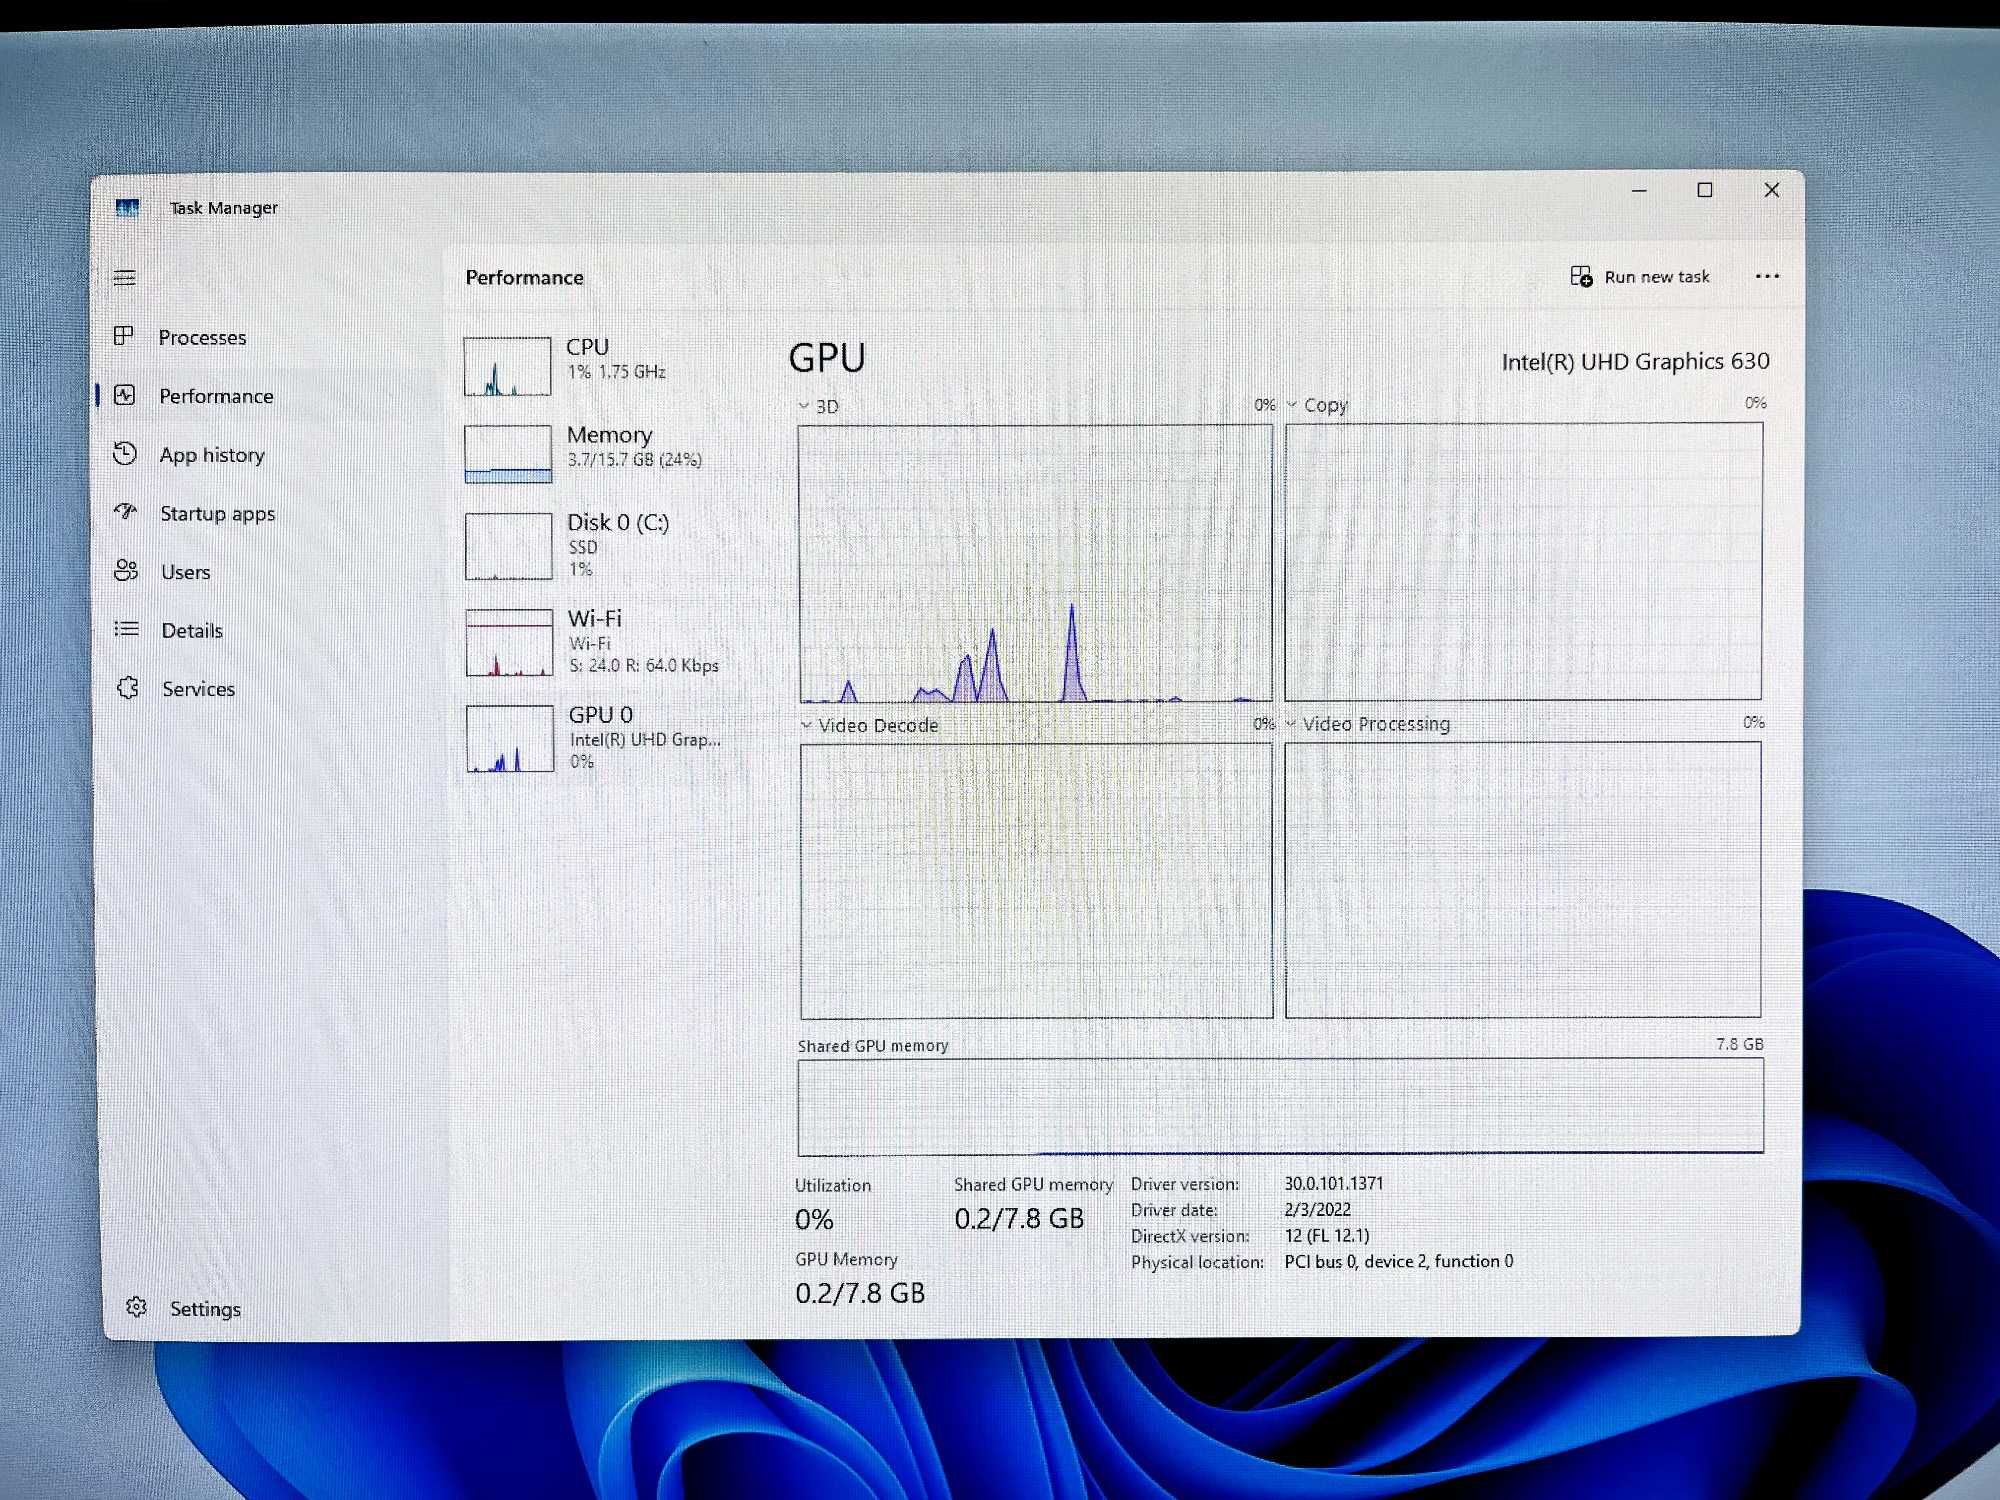Select the GPU 0 mini graph thumbnail
Image resolution: width=2000 pixels, height=1500 pixels.
click(x=510, y=739)
